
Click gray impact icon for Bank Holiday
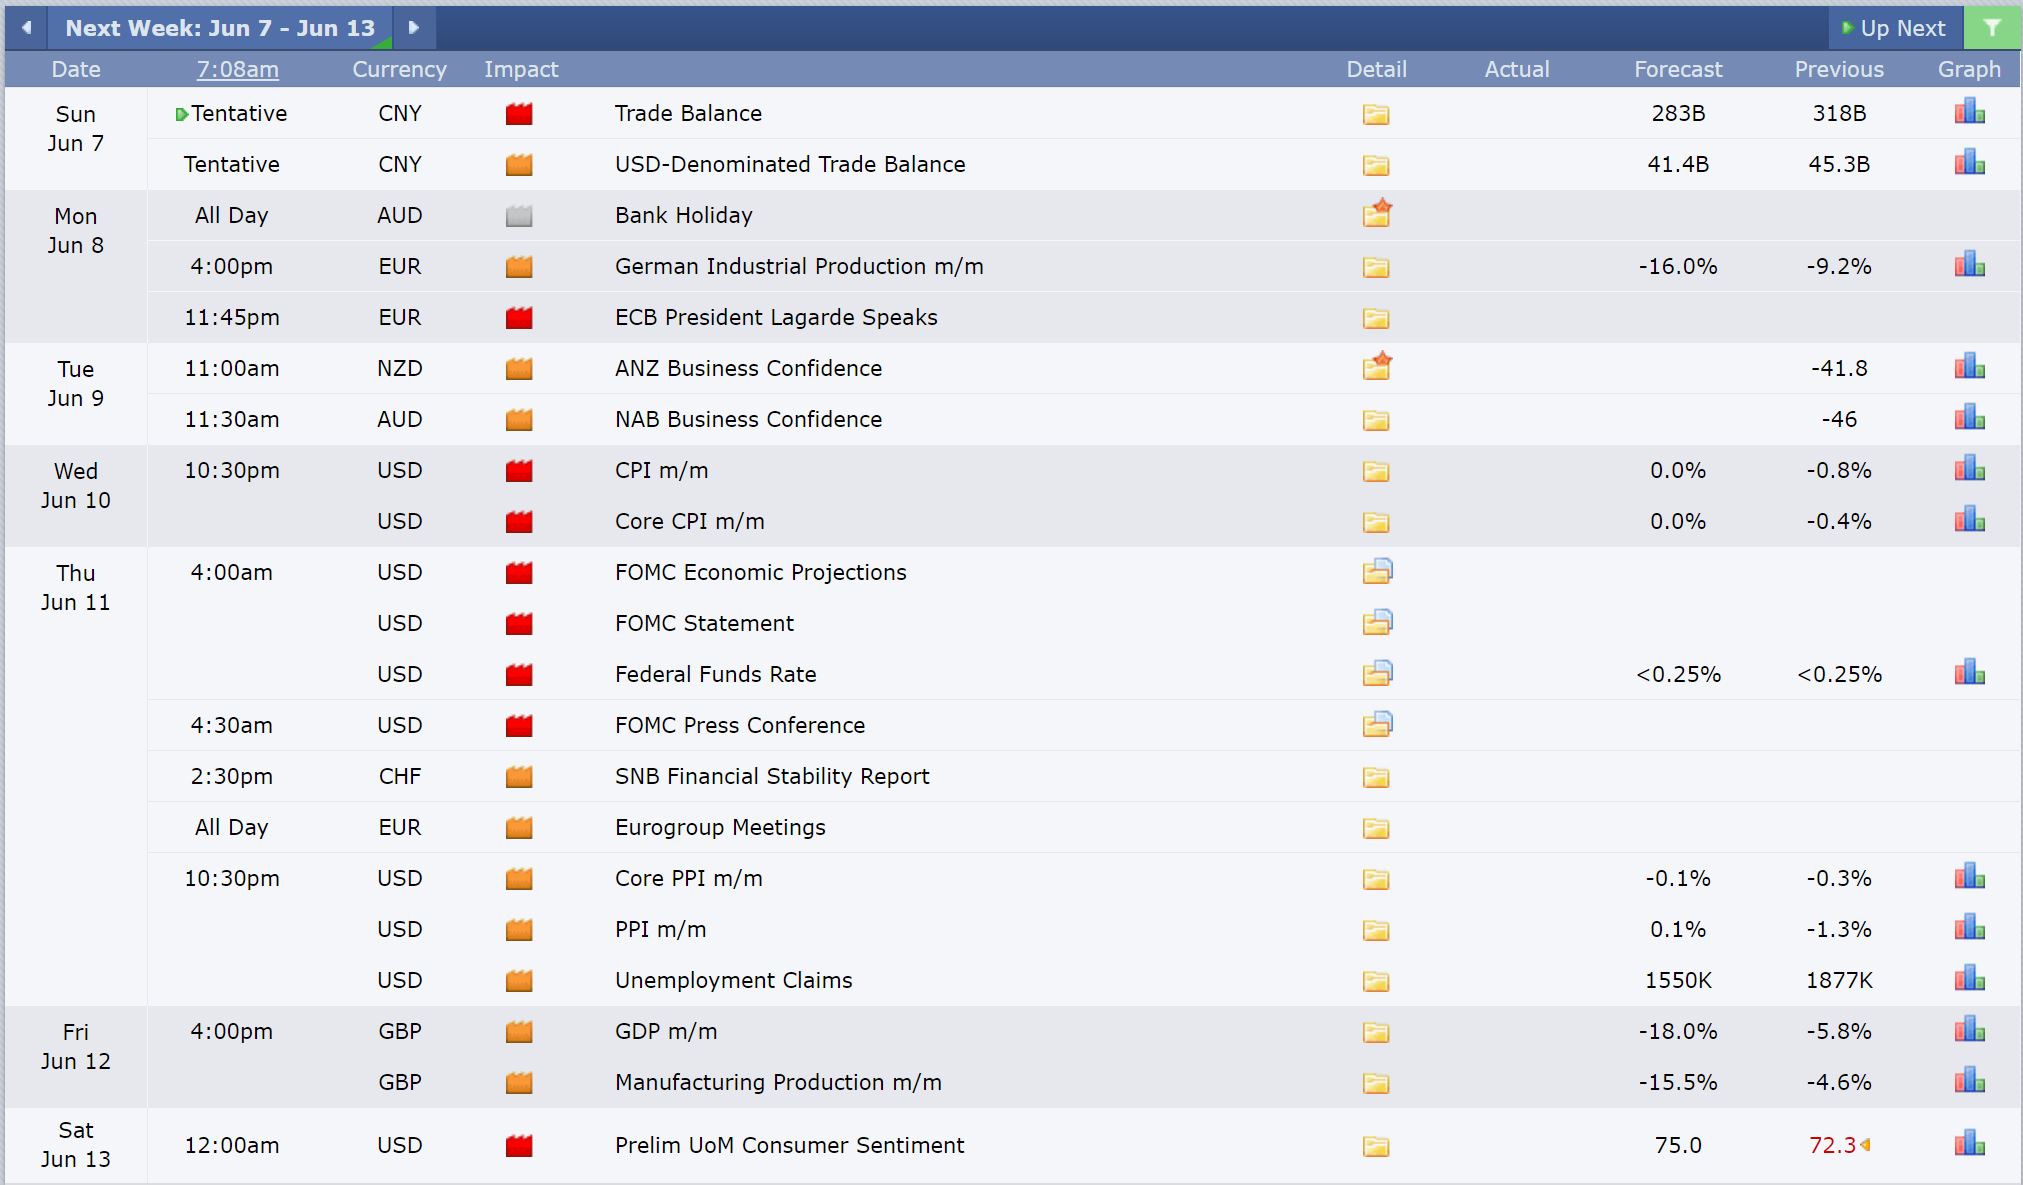click(x=519, y=216)
